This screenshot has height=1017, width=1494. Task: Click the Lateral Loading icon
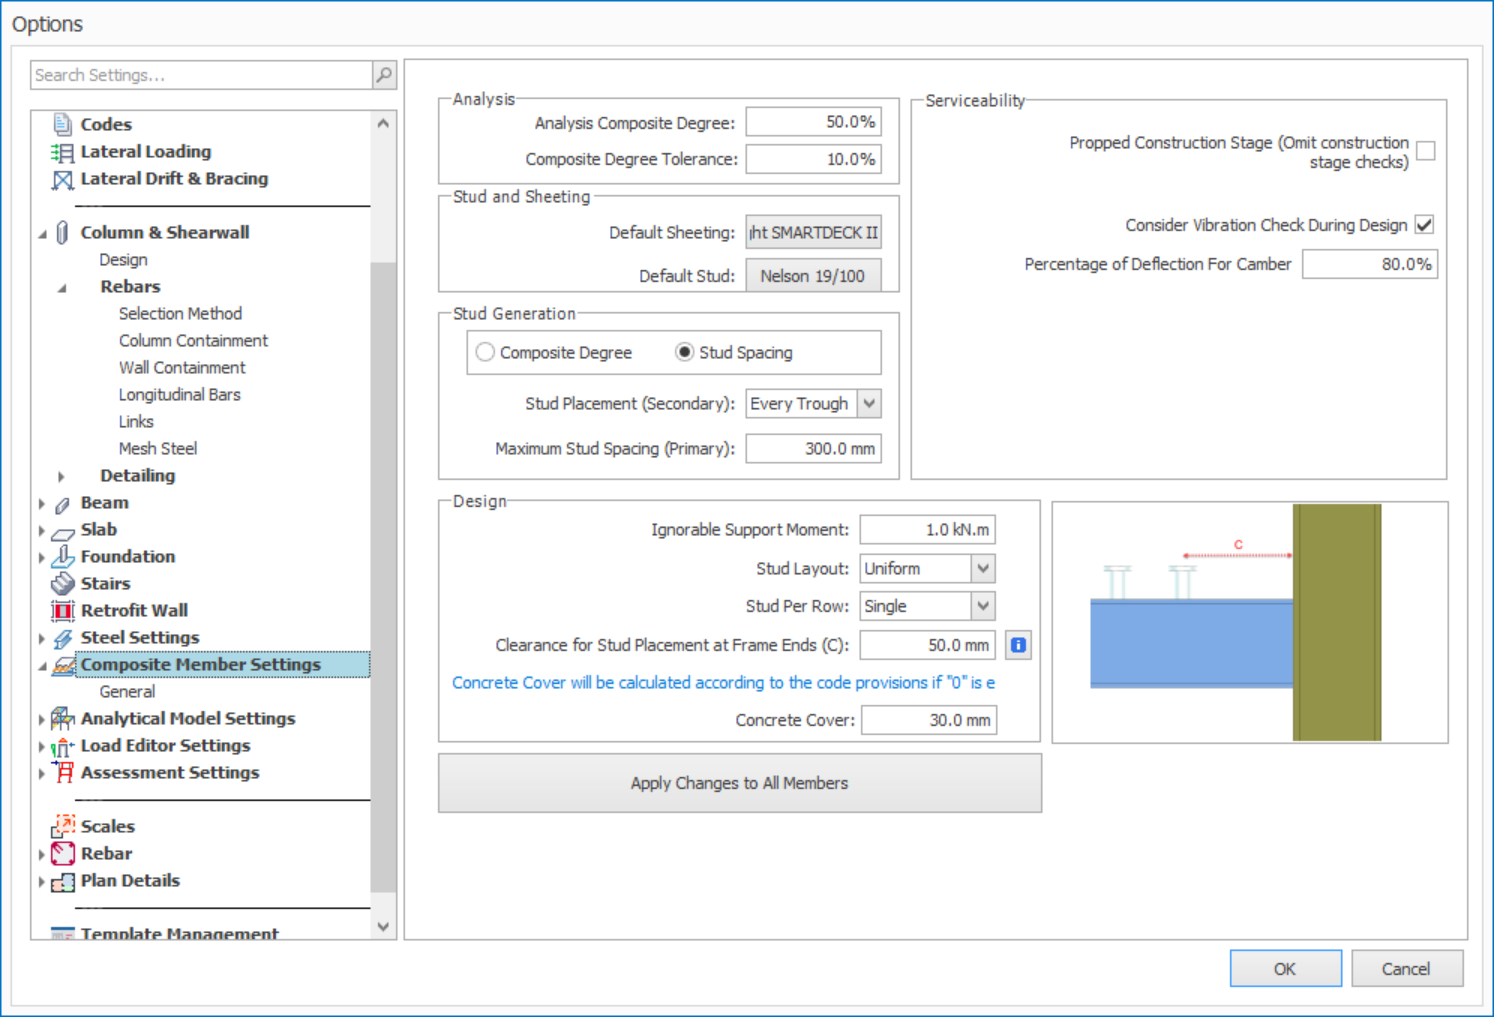(62, 152)
